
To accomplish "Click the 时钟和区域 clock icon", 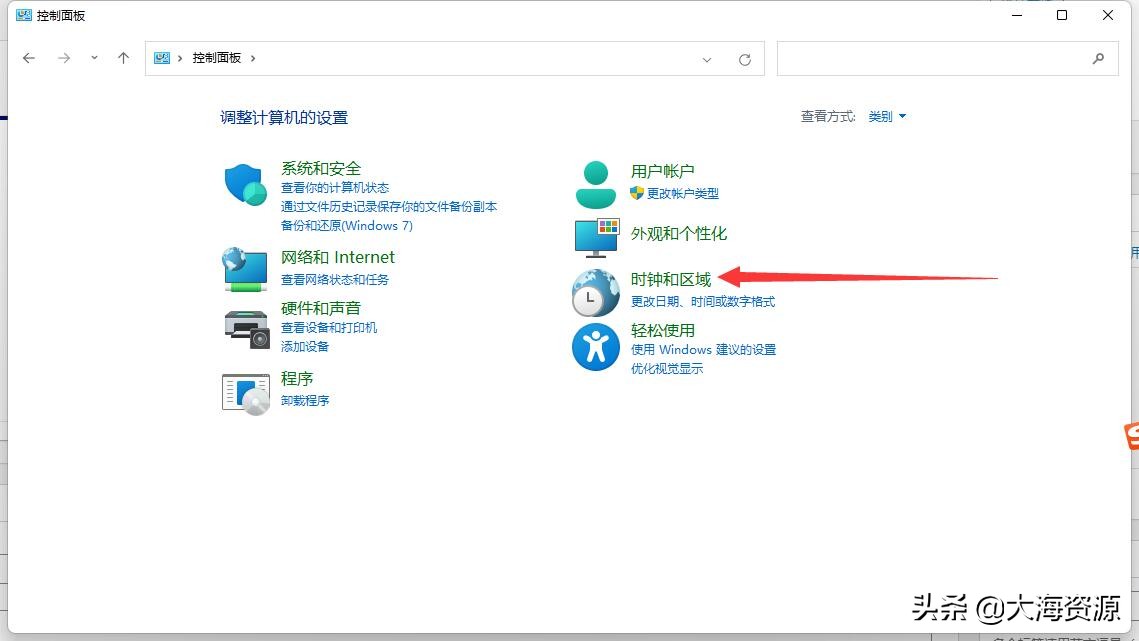I will (x=596, y=293).
